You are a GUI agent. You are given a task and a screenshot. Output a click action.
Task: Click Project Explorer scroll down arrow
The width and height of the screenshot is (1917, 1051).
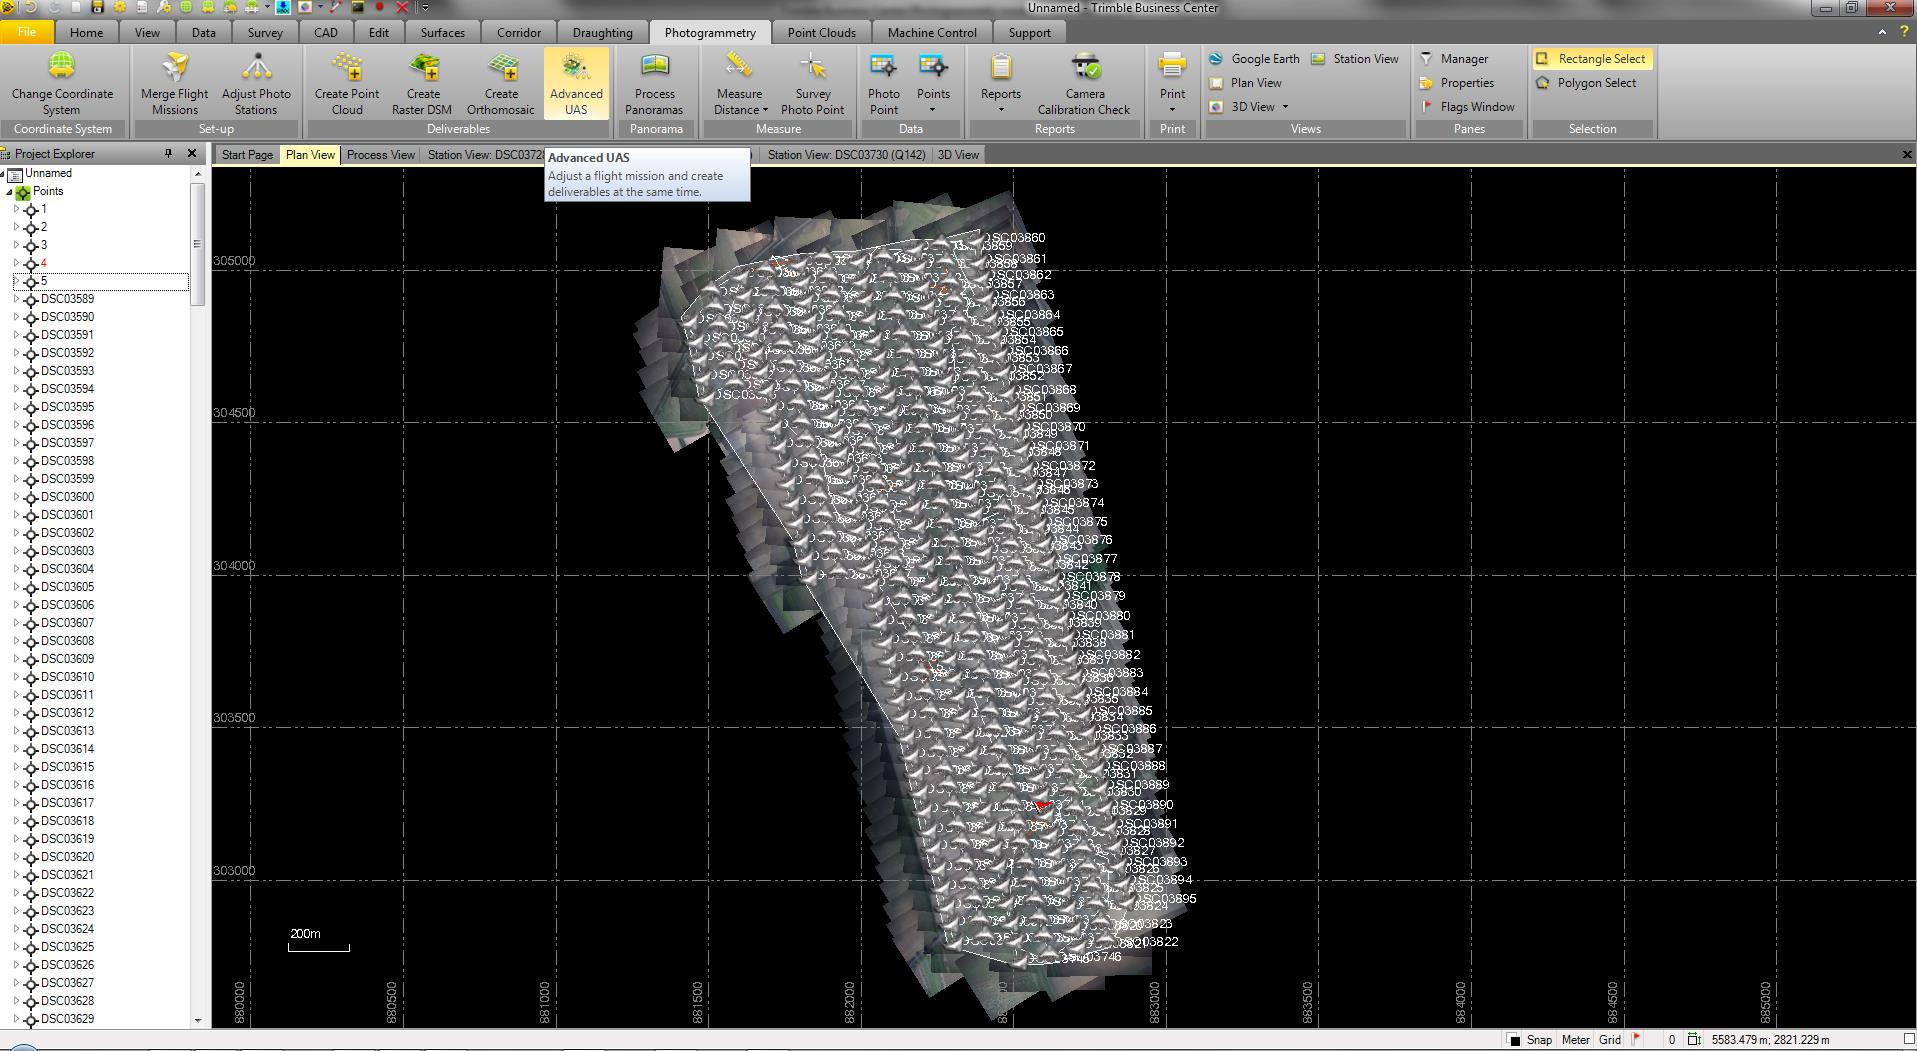point(197,1020)
